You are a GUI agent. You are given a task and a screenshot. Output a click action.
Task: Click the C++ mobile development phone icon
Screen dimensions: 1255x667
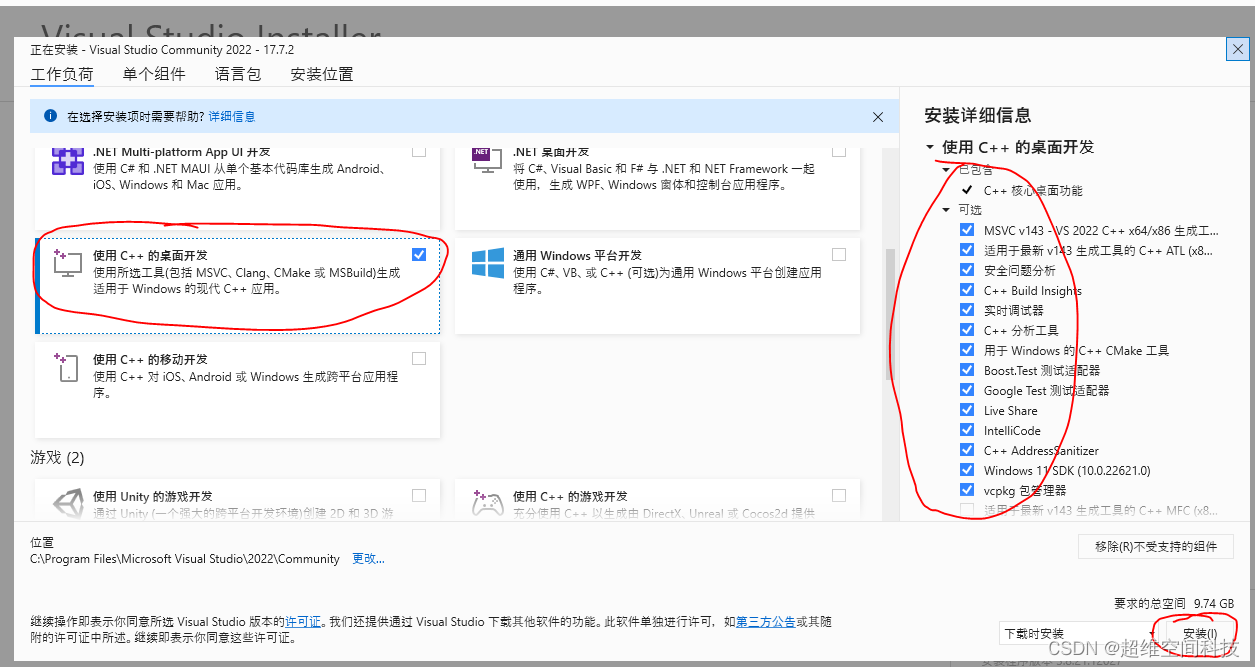(68, 367)
